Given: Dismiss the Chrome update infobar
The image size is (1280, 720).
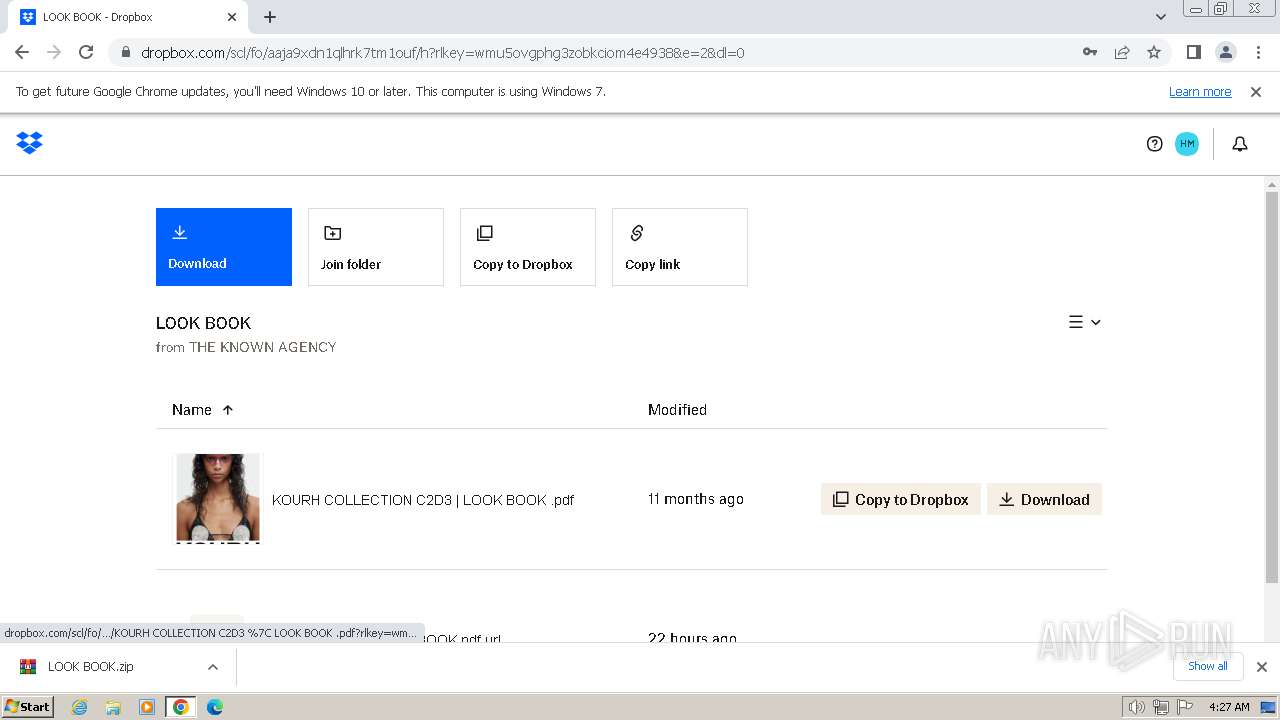Looking at the screenshot, I should tap(1256, 92).
